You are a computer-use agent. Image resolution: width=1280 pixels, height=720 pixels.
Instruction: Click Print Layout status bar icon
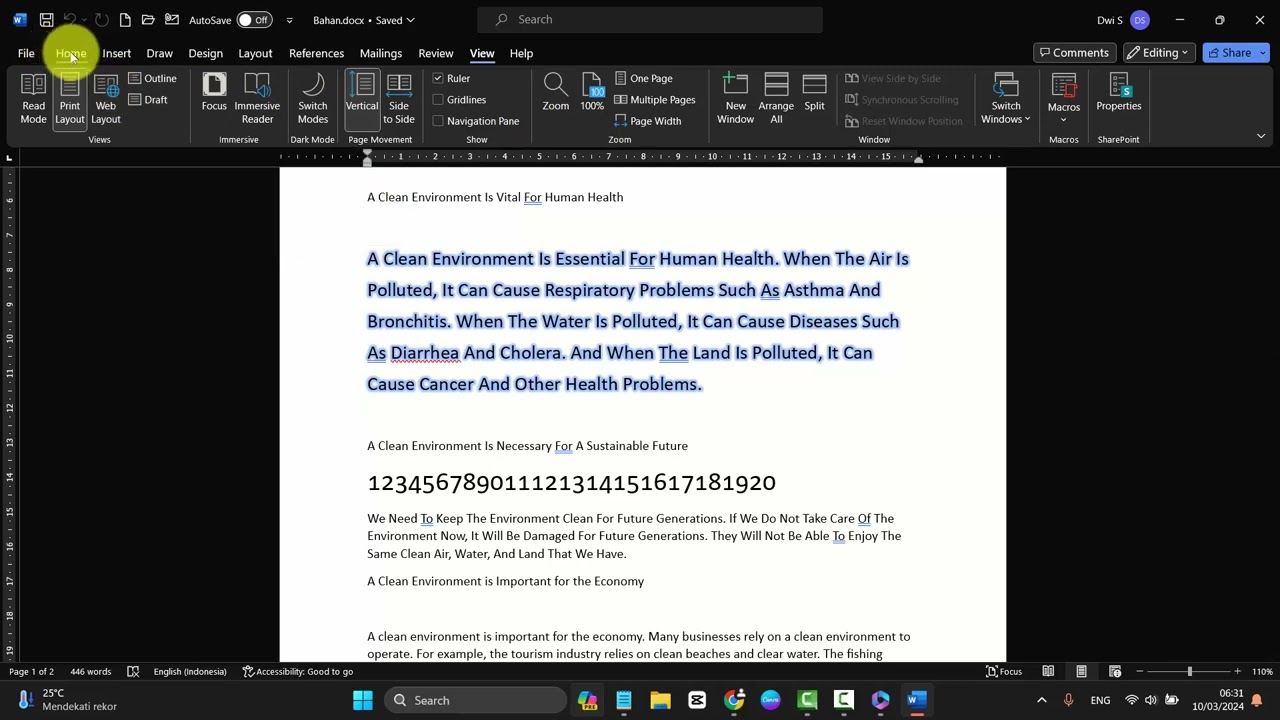[x=1081, y=671]
